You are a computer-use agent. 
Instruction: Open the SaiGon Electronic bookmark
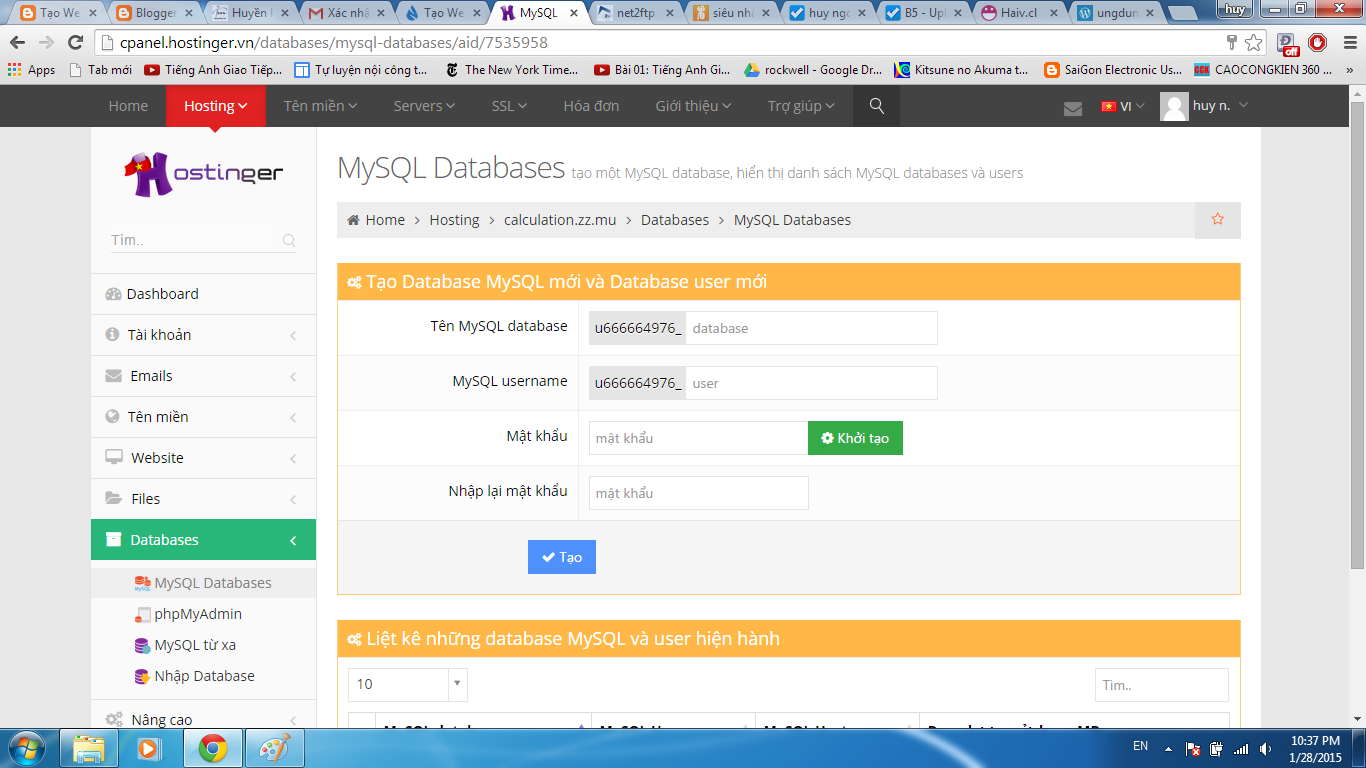(x=1112, y=70)
